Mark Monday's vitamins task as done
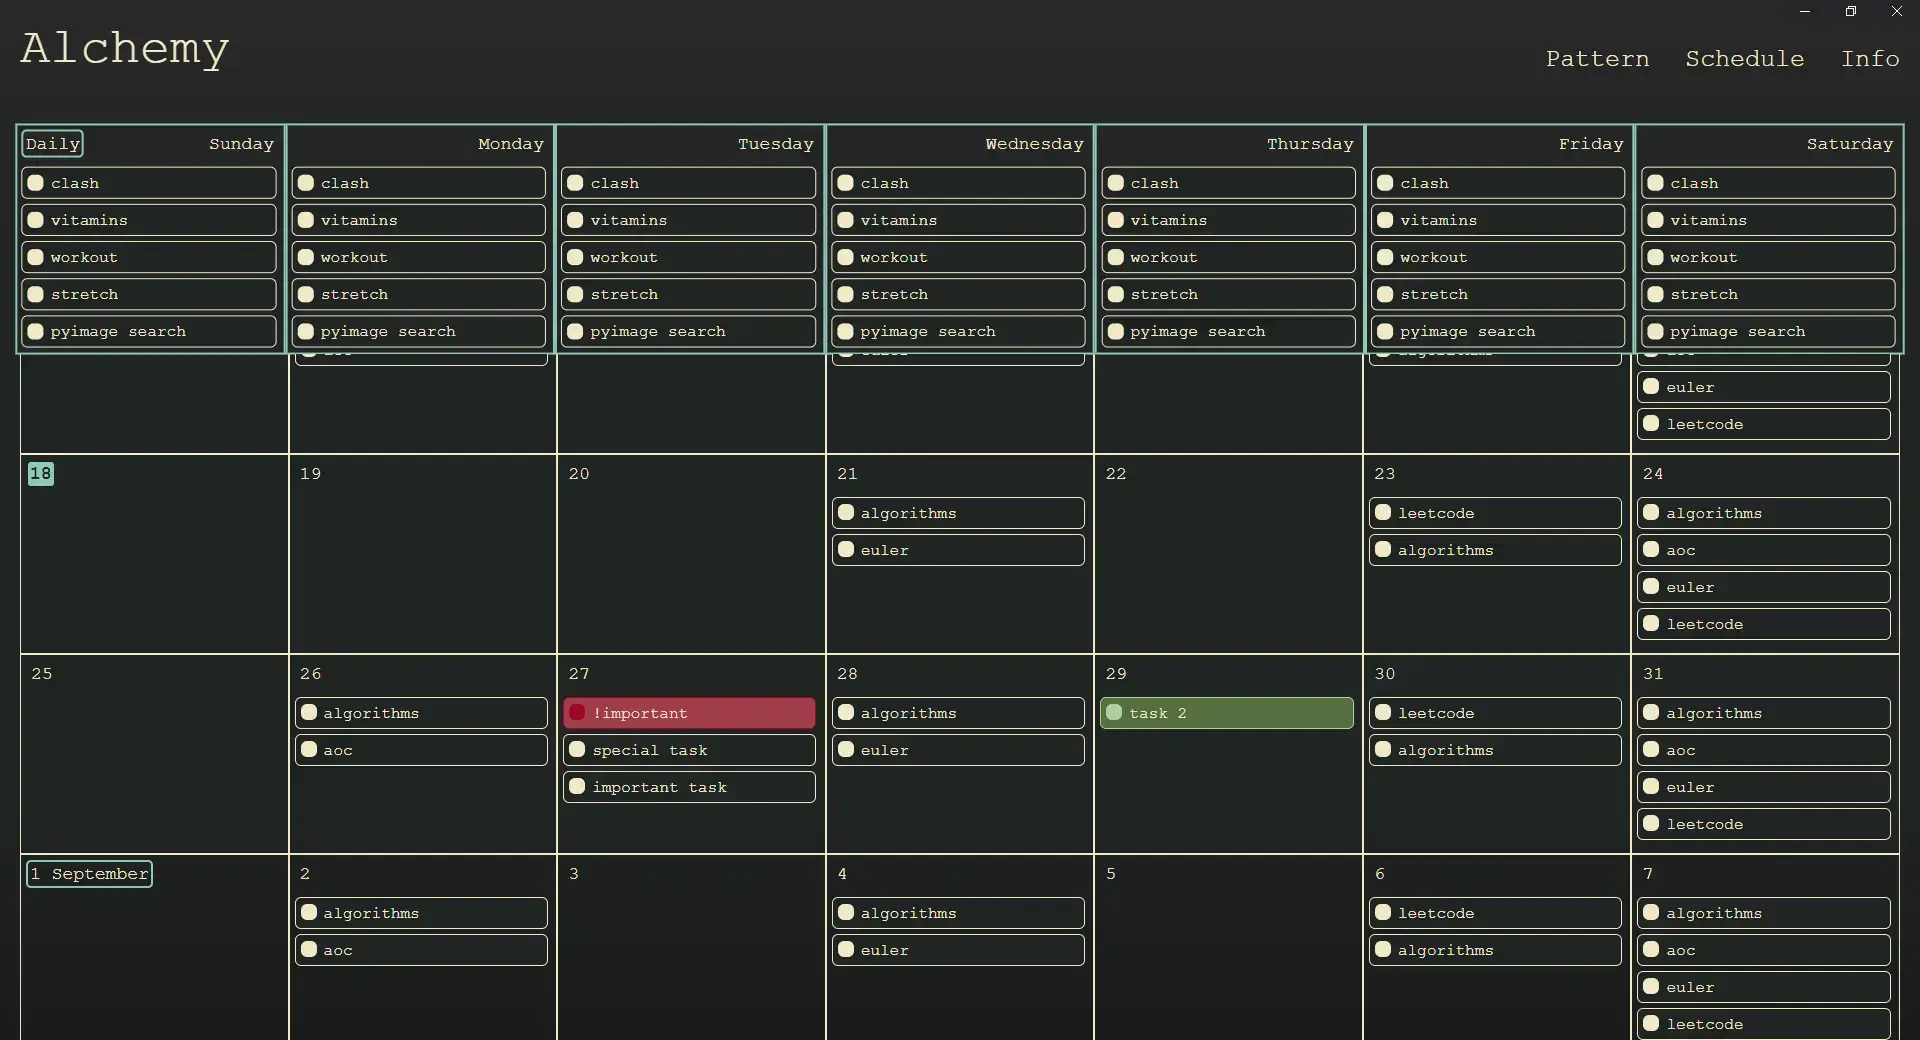The width and height of the screenshot is (1920, 1040). click(306, 220)
